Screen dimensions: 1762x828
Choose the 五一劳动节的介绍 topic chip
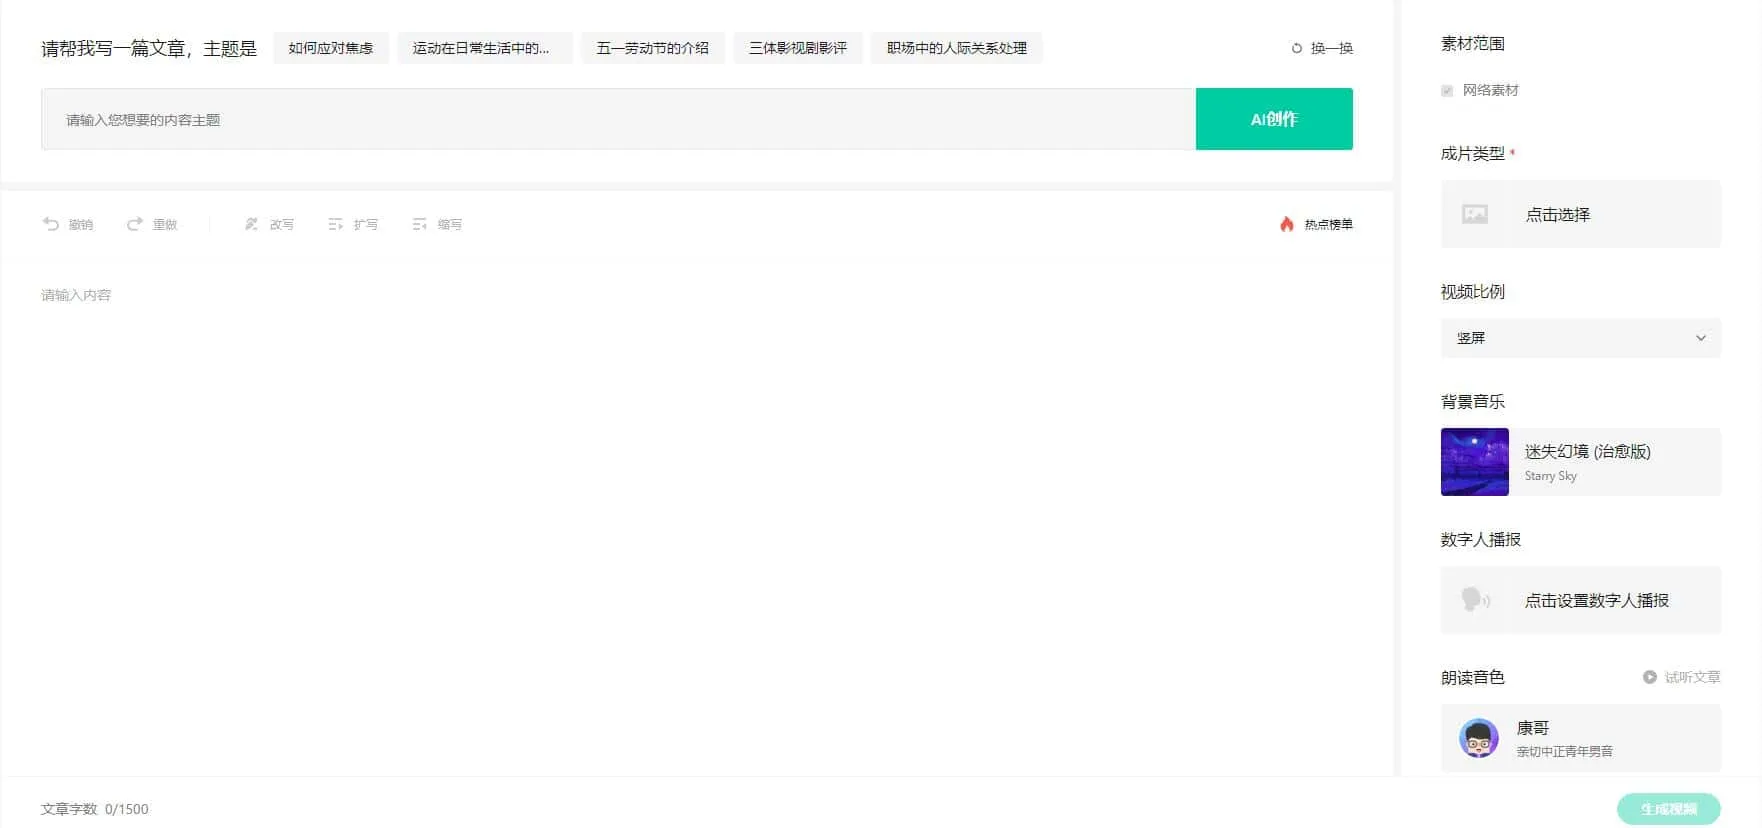point(653,48)
